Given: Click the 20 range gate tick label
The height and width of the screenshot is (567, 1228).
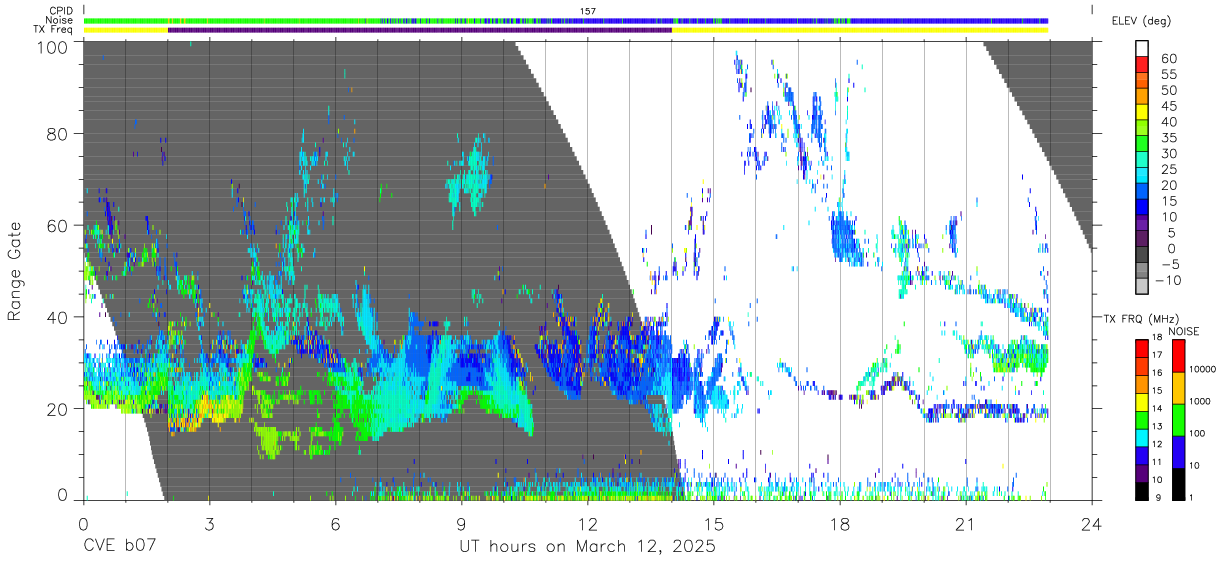Looking at the screenshot, I should [57, 408].
